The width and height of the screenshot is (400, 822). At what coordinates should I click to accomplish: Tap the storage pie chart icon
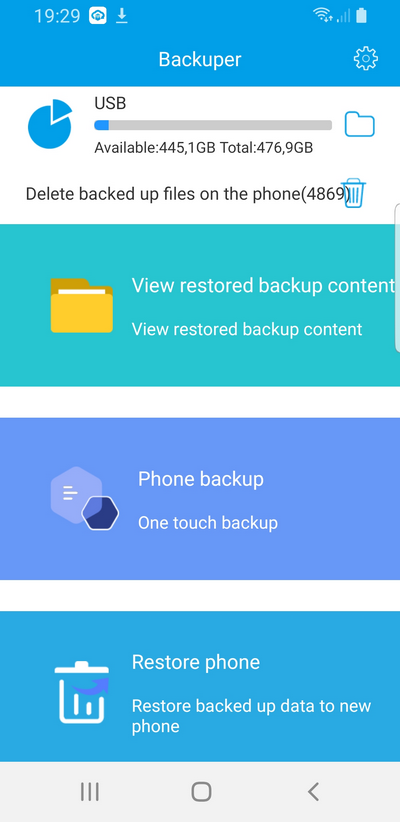pos(50,124)
